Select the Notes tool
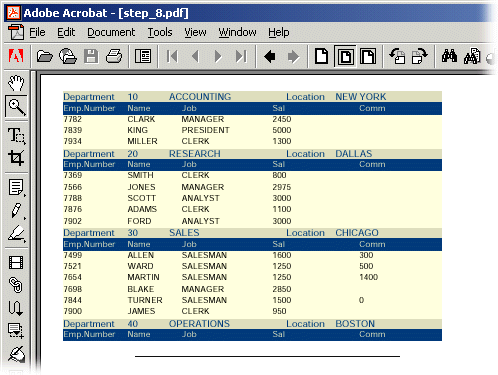 [16, 187]
